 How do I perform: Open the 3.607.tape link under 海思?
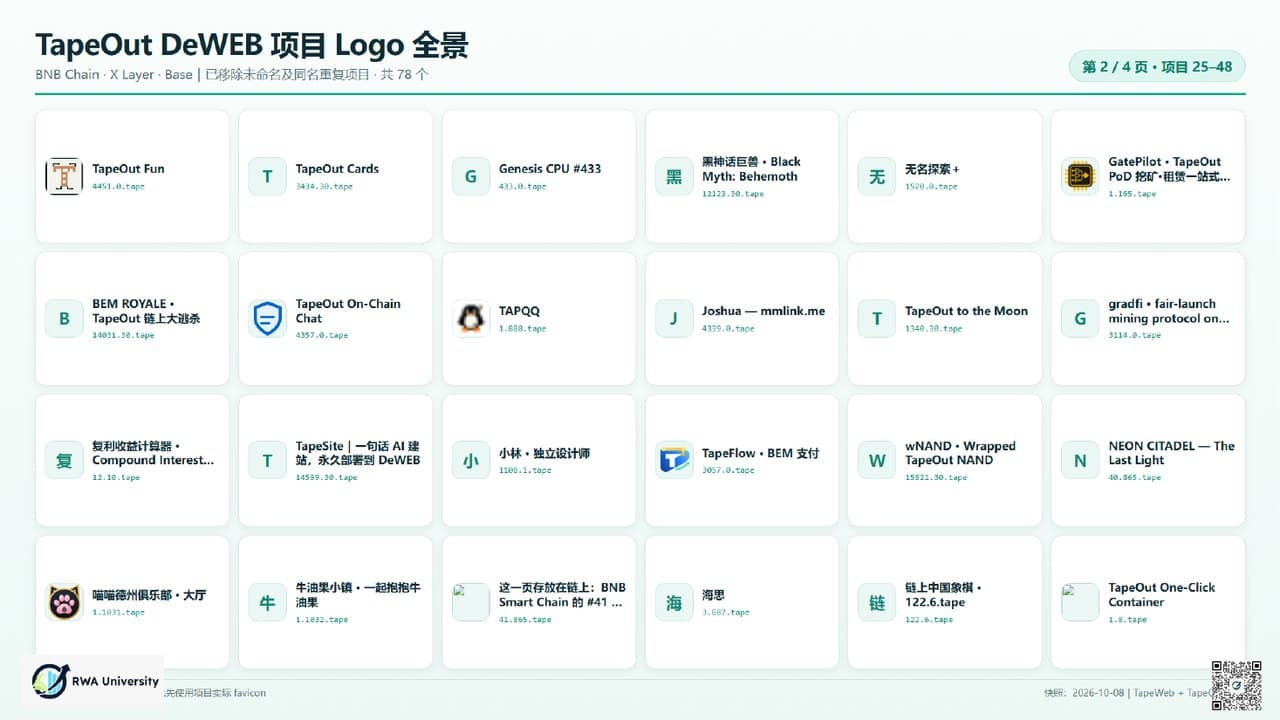[x=726, y=612]
